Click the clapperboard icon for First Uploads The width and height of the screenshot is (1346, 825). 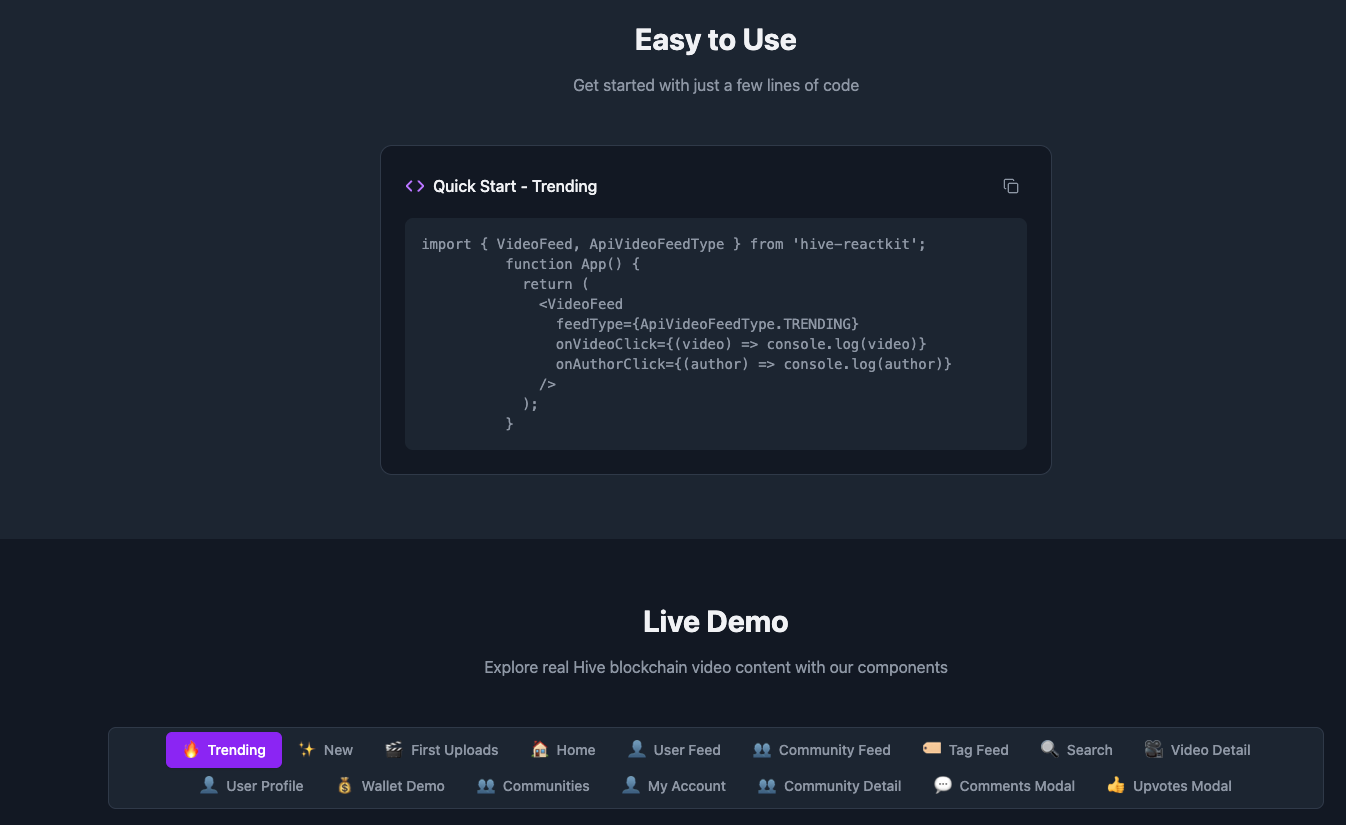coord(394,750)
